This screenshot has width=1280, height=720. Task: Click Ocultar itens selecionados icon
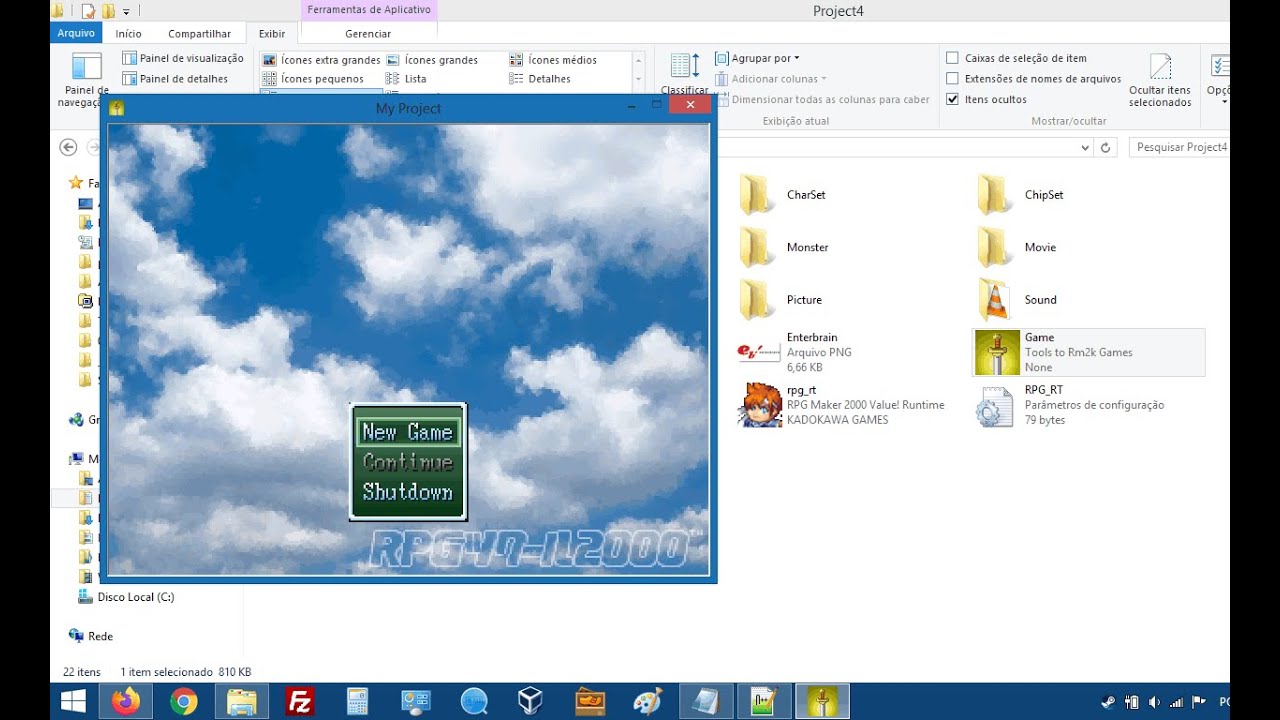pos(1160,80)
